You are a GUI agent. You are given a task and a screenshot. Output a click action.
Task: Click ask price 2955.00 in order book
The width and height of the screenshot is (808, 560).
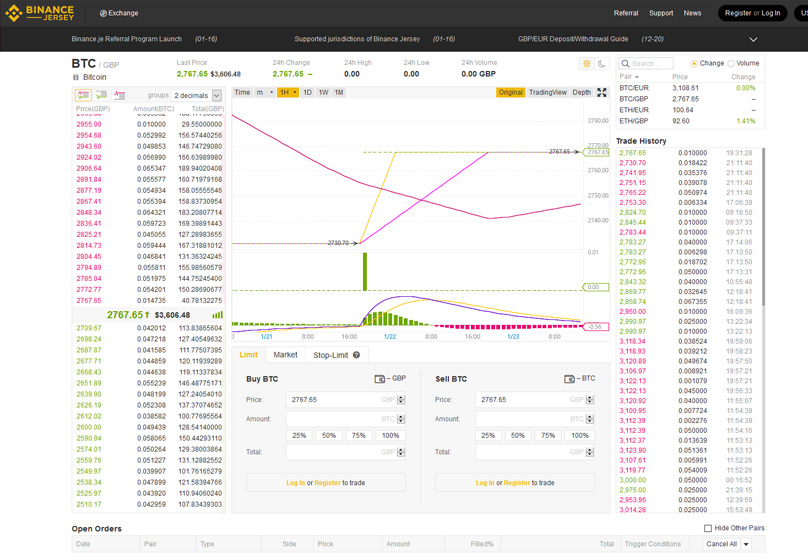(x=89, y=124)
